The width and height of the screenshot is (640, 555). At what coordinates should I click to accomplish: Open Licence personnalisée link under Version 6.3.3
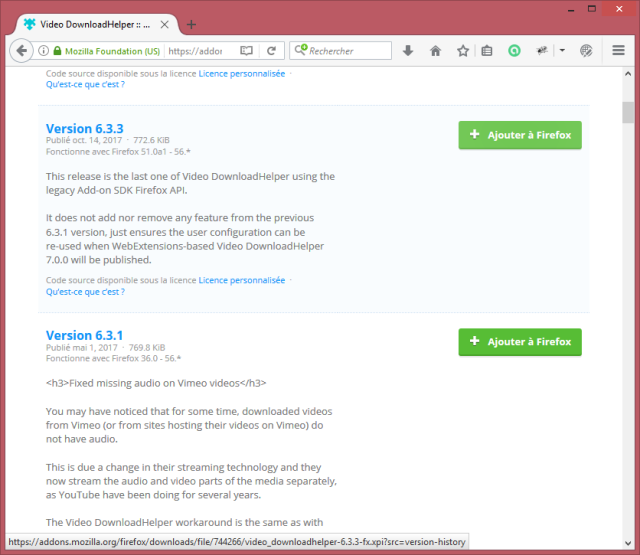tap(242, 280)
